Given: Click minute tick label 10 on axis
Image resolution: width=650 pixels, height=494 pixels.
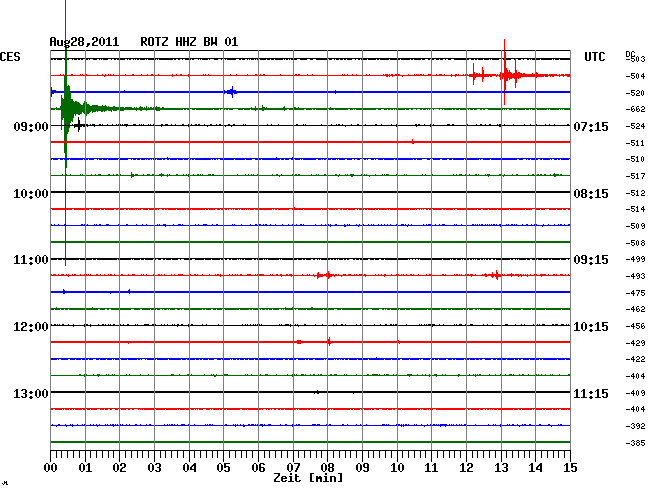Looking at the screenshot, I should click(x=397, y=467).
